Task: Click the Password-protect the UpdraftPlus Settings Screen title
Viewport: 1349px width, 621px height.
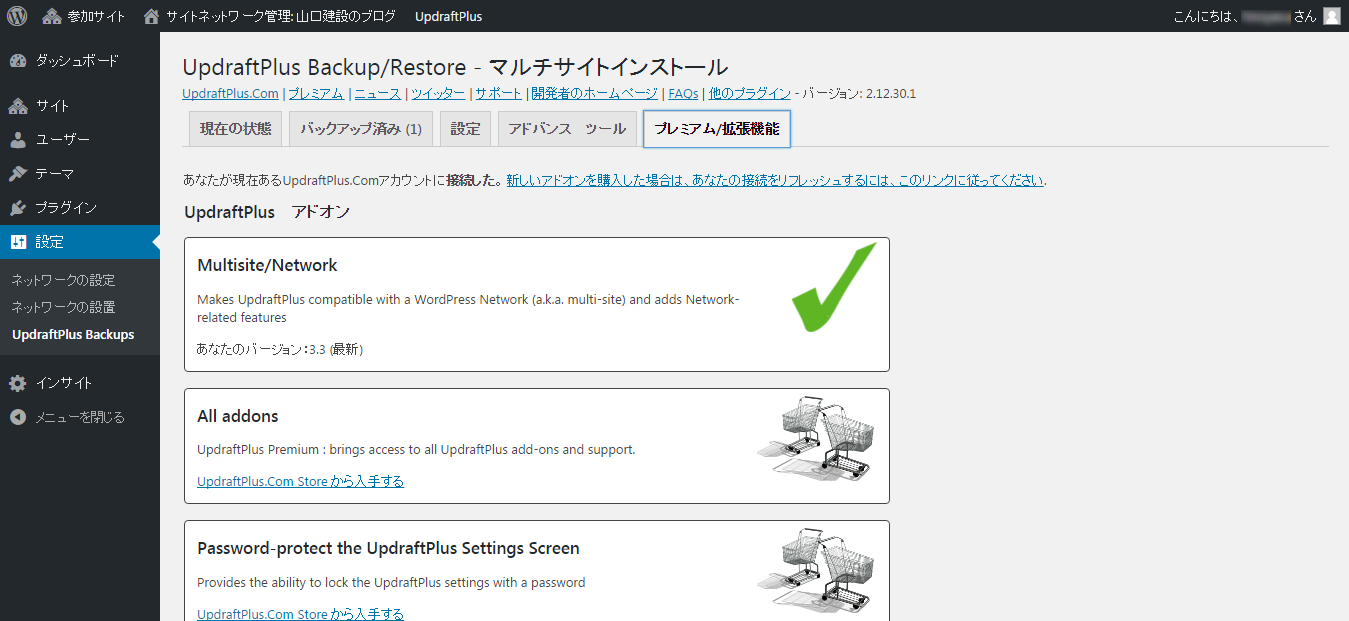Action: (388, 548)
